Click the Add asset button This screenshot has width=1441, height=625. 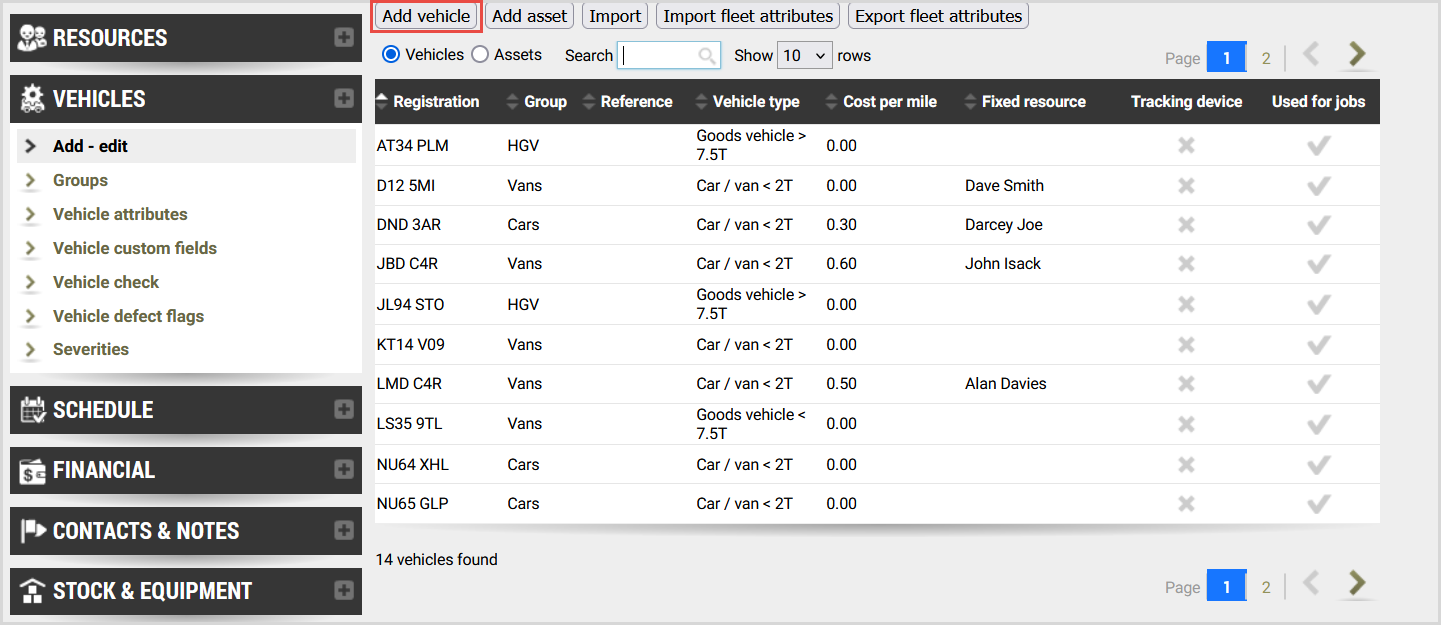click(530, 16)
